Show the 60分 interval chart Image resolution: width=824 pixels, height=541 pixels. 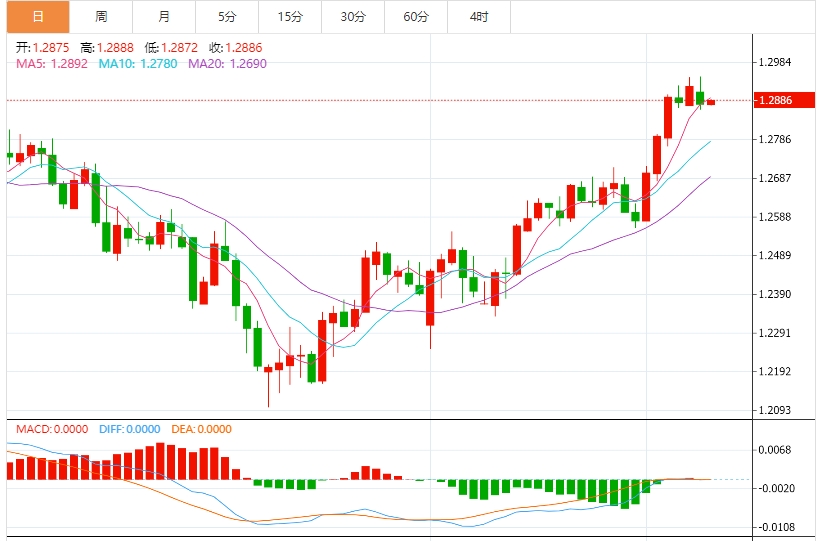tap(416, 17)
